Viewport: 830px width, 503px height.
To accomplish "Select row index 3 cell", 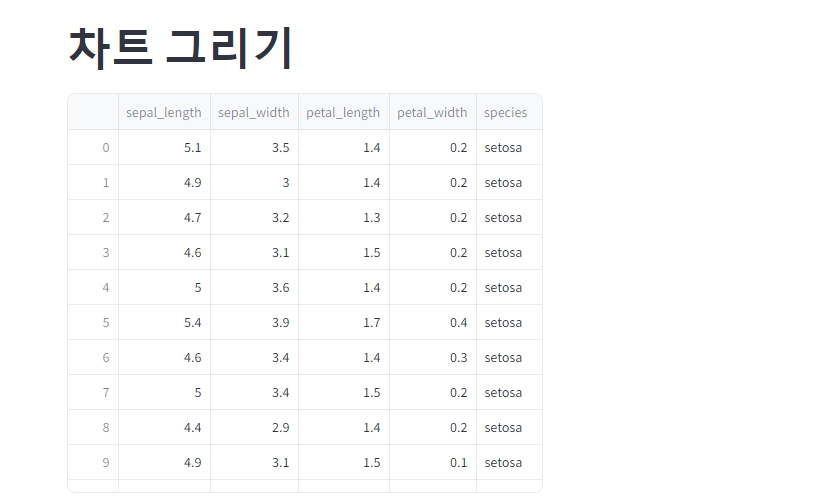I will tap(93, 252).
